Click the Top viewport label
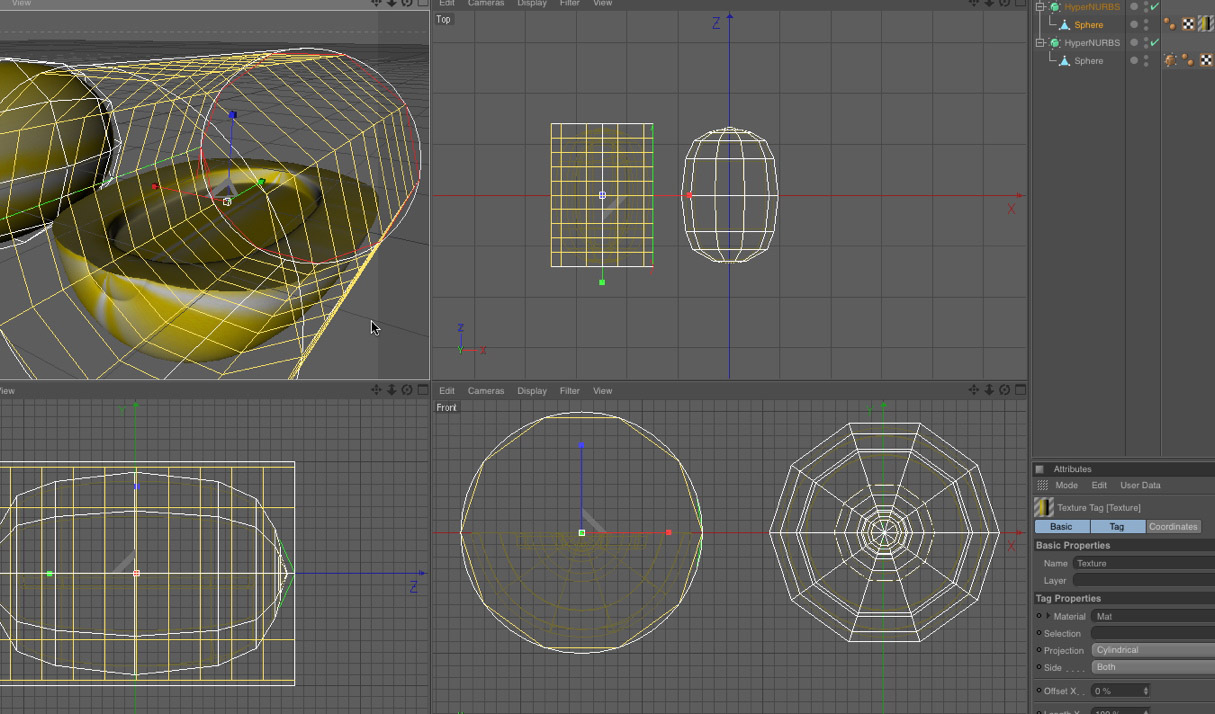Screen dimensions: 1215x714 pos(443,19)
